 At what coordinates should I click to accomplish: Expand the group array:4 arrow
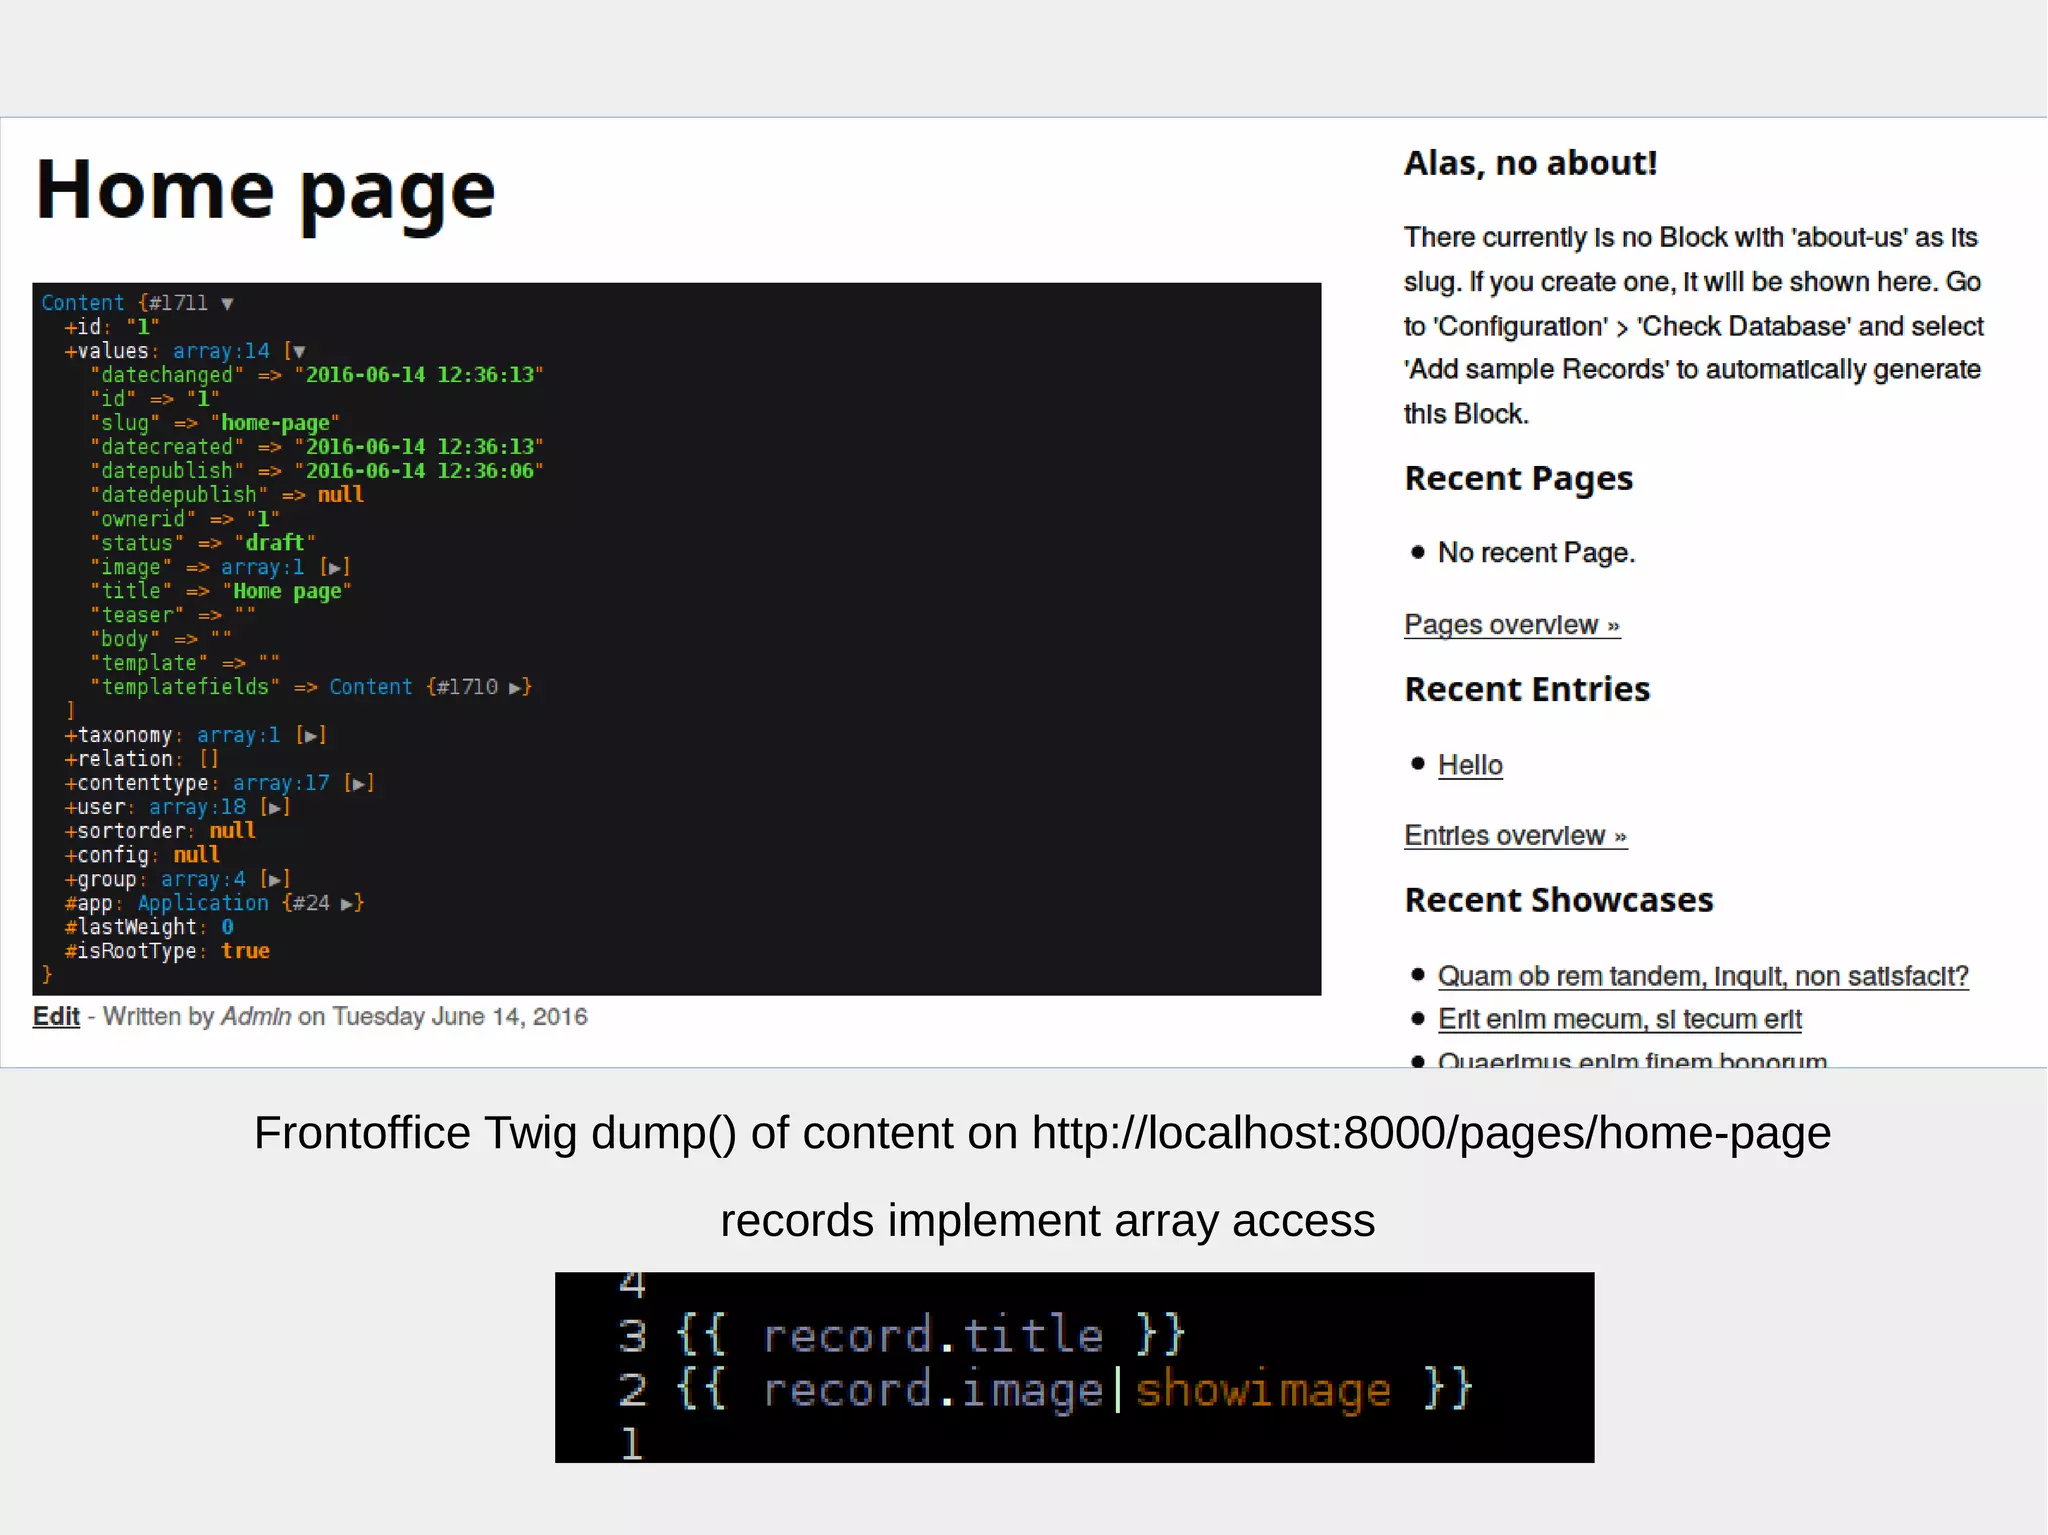(x=274, y=880)
